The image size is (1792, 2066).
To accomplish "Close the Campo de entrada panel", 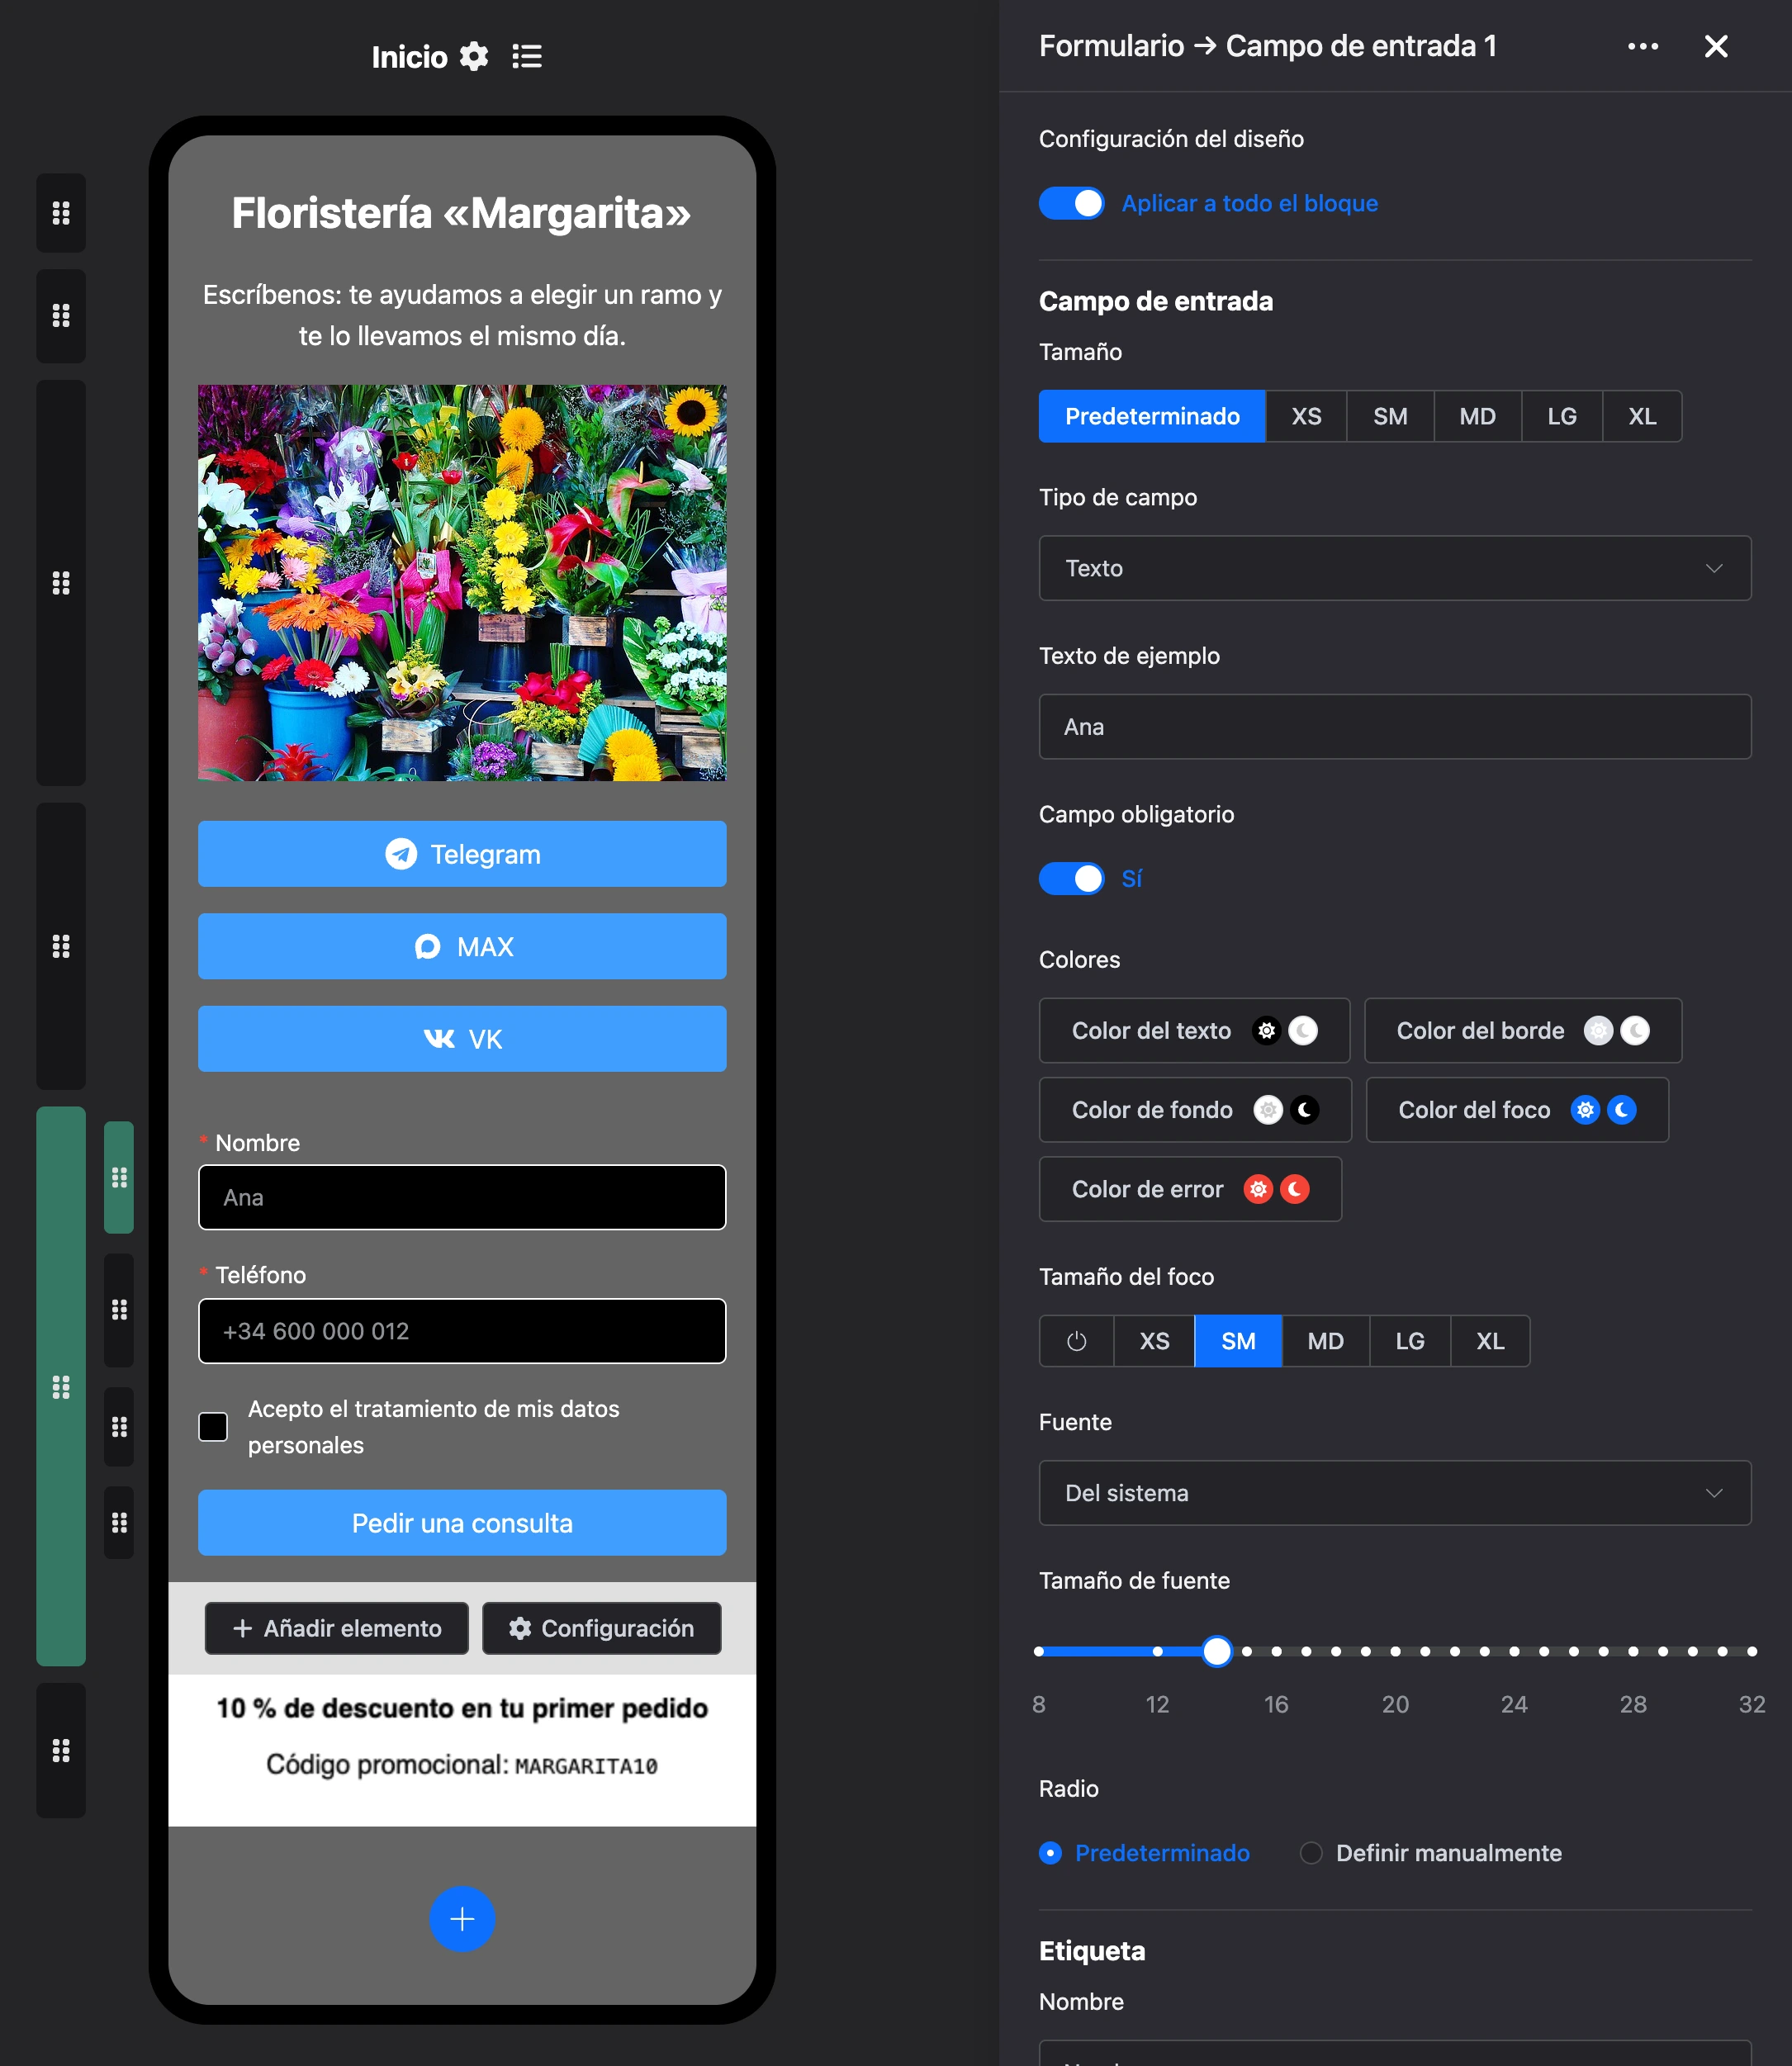I will 1716,46.
